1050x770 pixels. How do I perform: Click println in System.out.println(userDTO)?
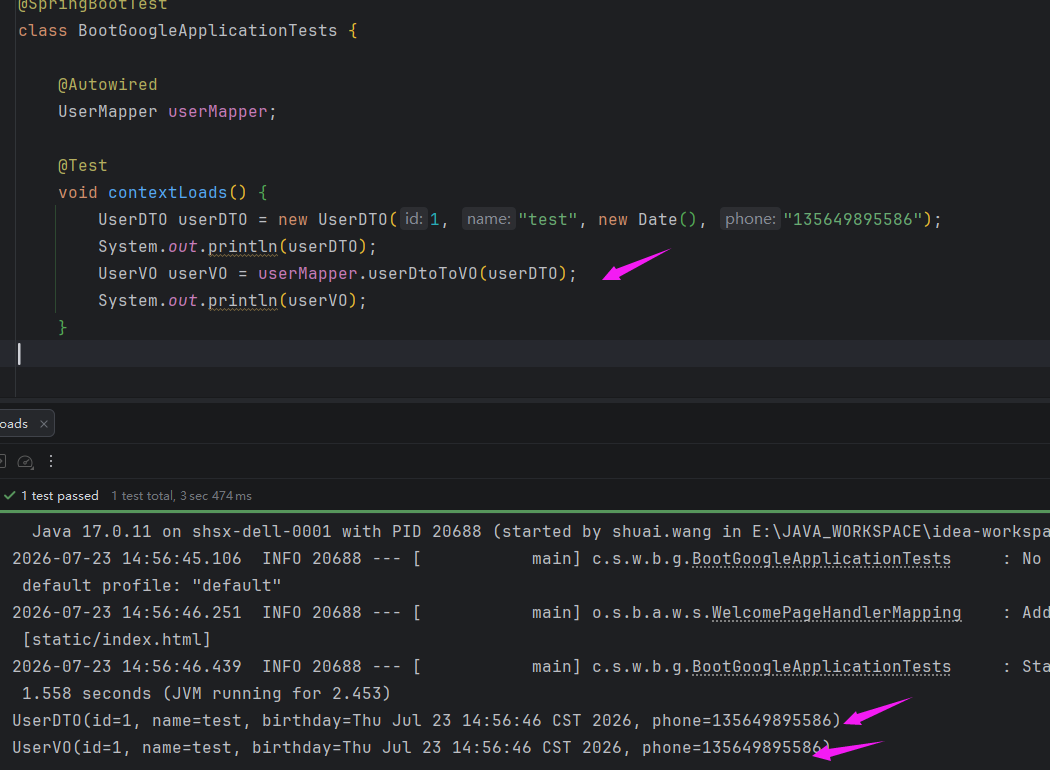[x=242, y=247]
